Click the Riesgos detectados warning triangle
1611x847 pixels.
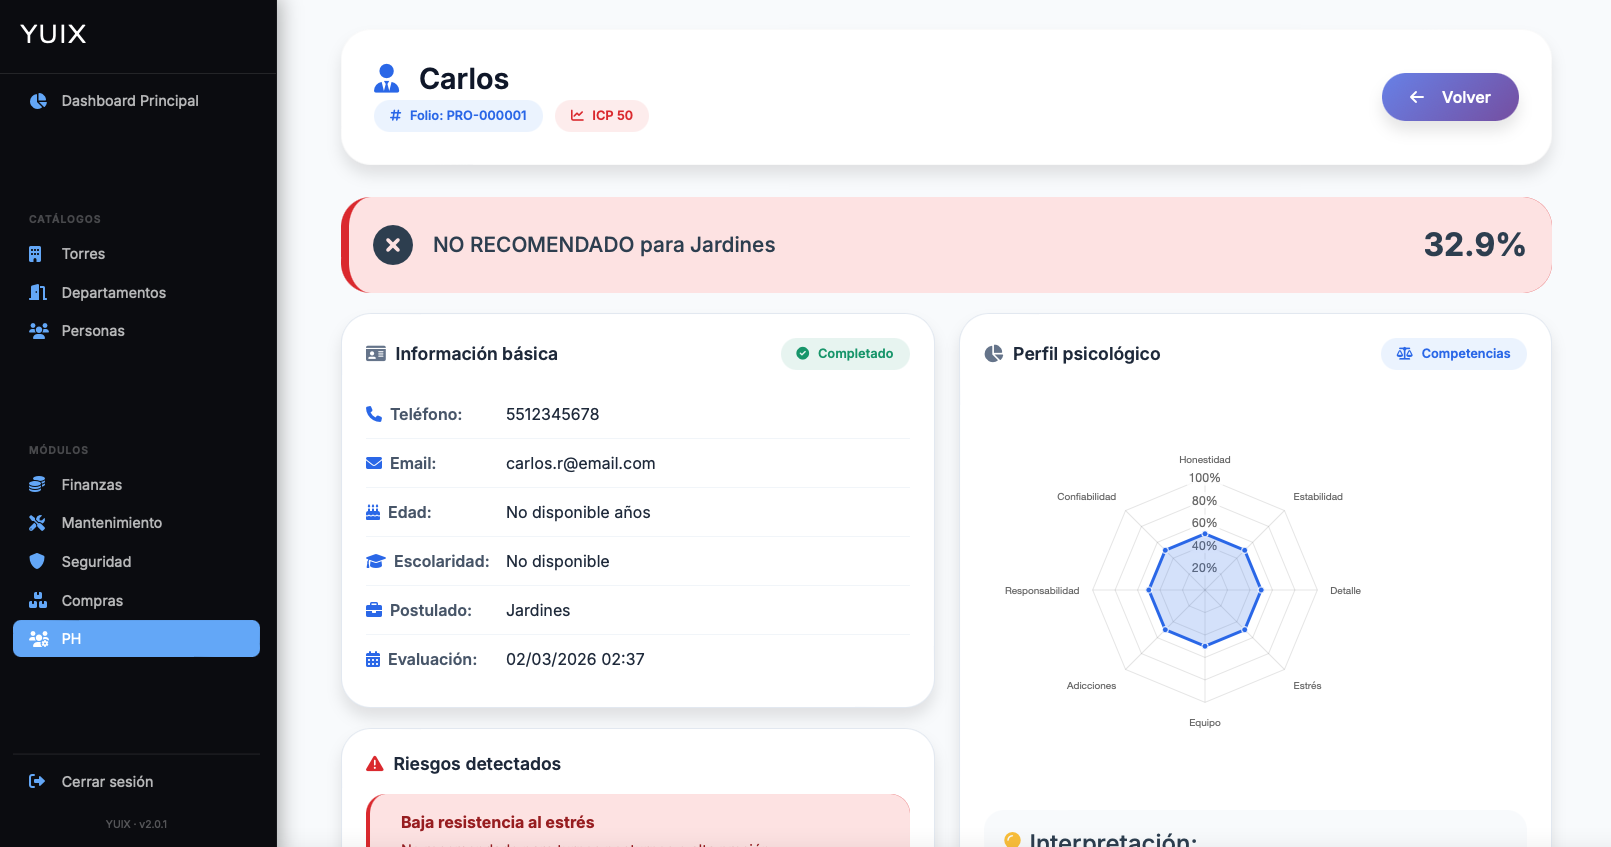point(375,764)
